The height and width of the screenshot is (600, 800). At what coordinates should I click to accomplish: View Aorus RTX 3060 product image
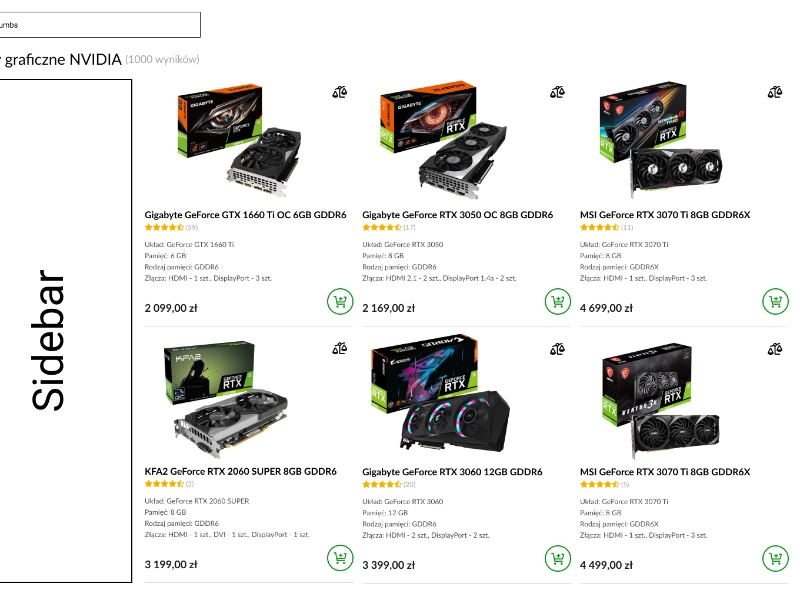(x=441, y=393)
